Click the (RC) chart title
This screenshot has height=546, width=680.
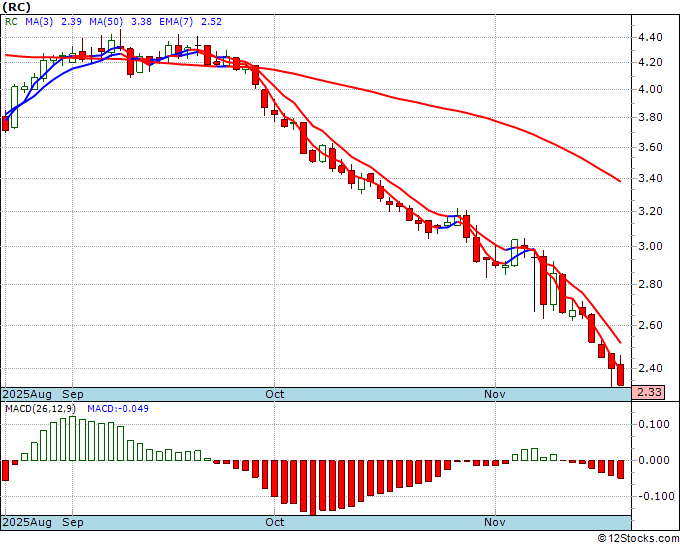pyautogui.click(x=16, y=7)
